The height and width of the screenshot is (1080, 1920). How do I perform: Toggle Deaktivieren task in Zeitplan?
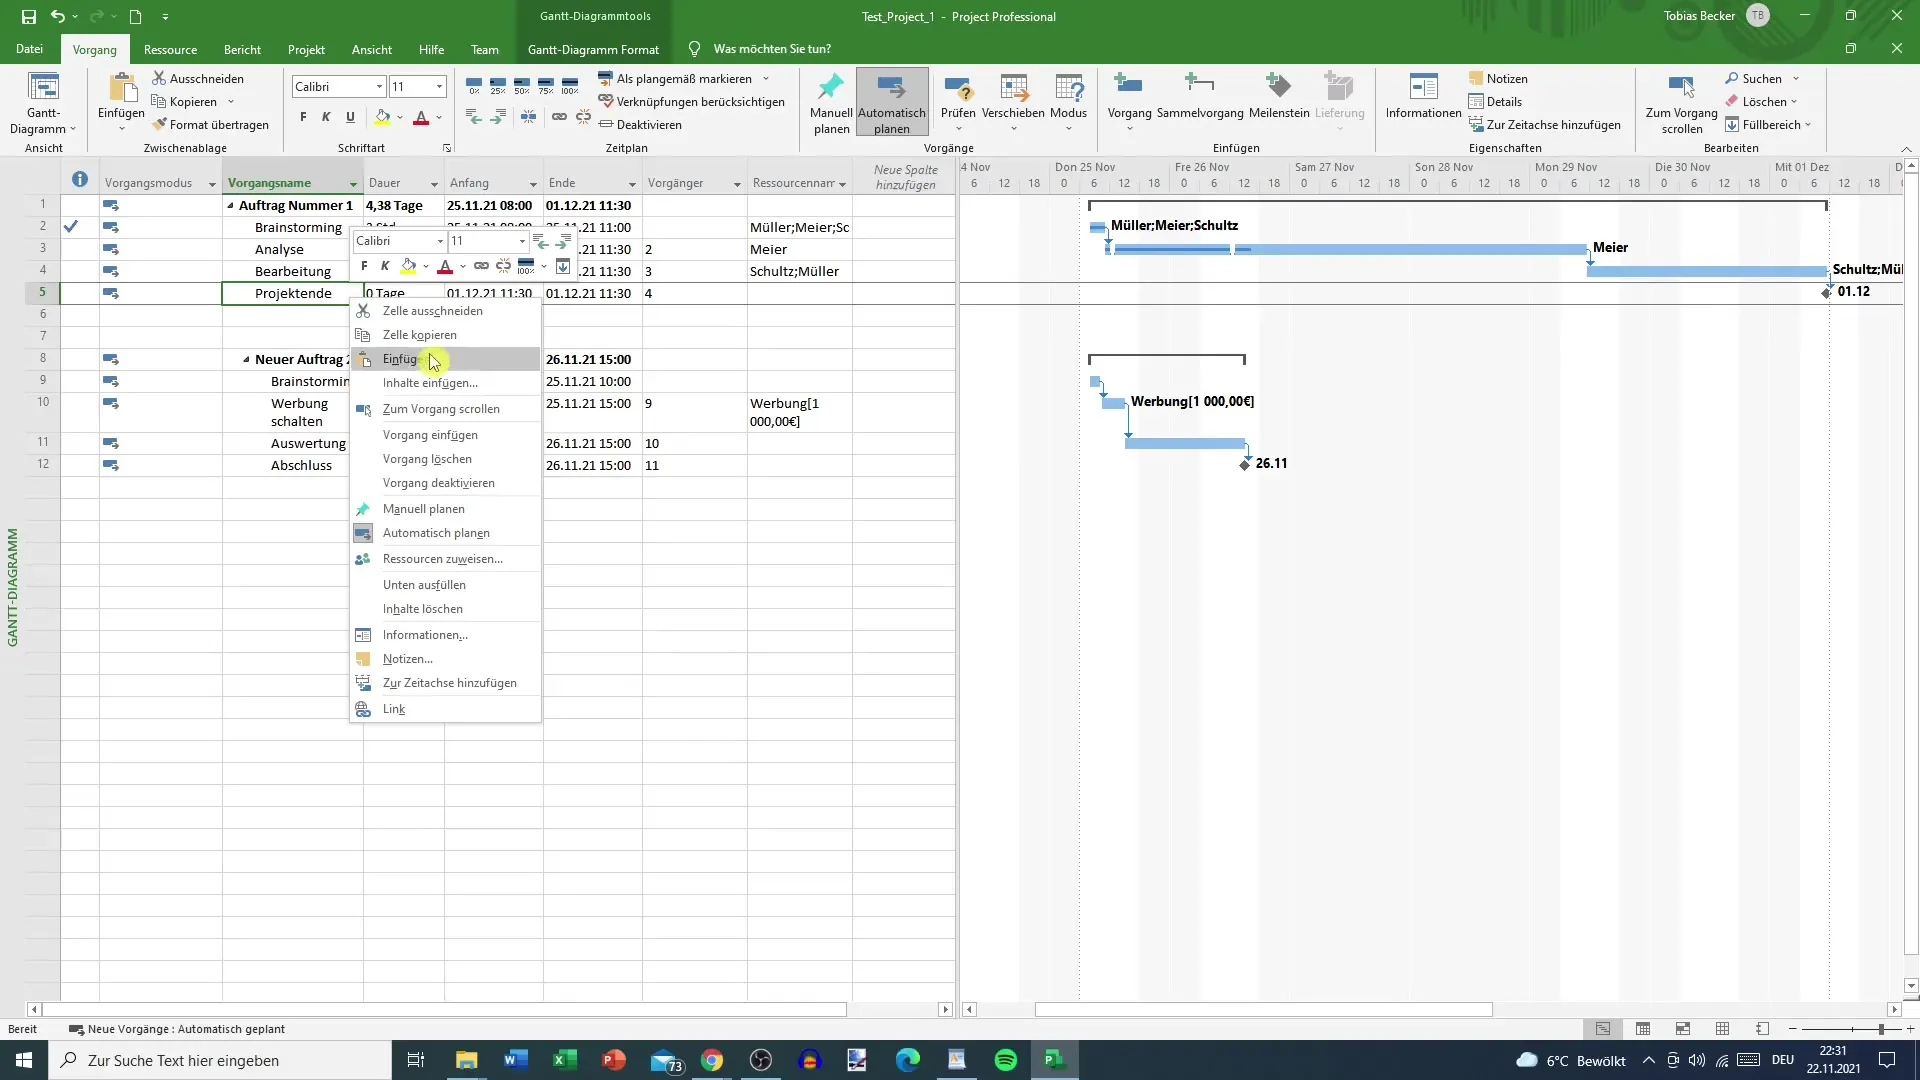click(640, 124)
